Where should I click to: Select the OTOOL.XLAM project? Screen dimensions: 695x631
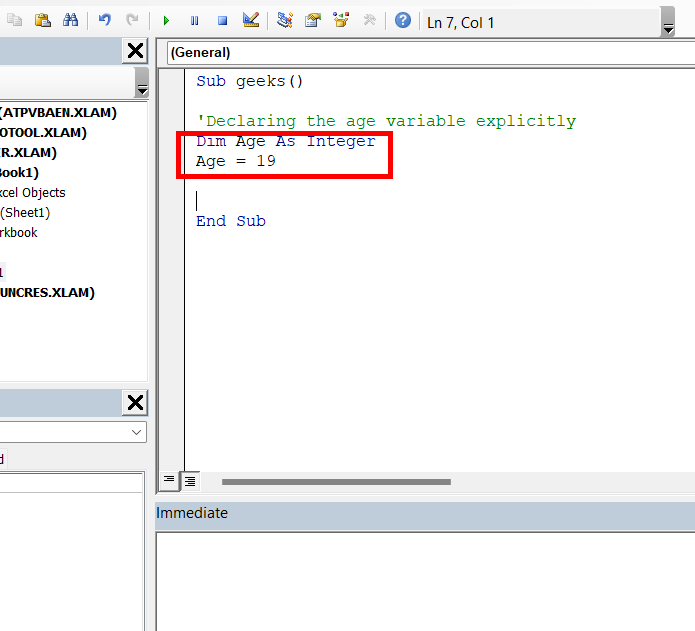pos(43,132)
